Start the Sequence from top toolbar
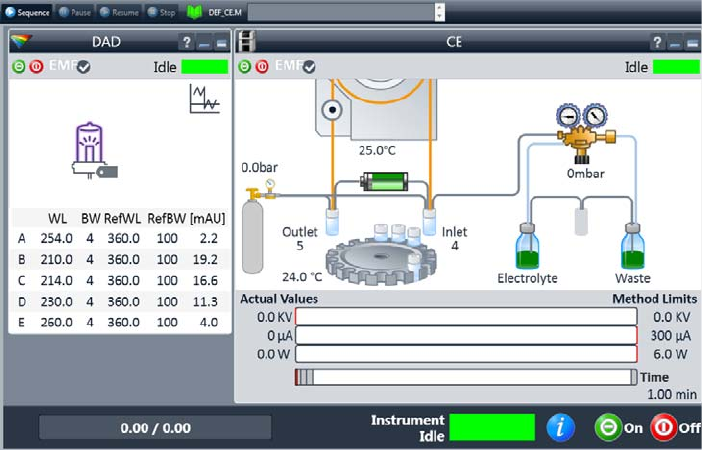Viewport: 702px width, 450px height. click(27, 12)
